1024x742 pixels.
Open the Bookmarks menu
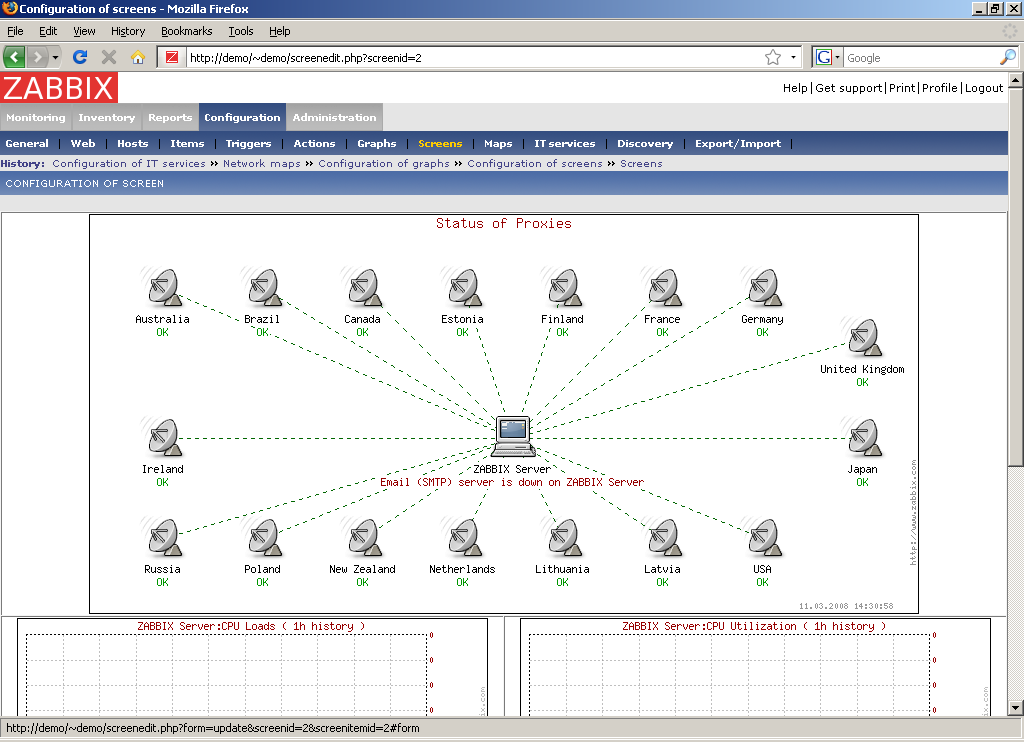click(187, 31)
